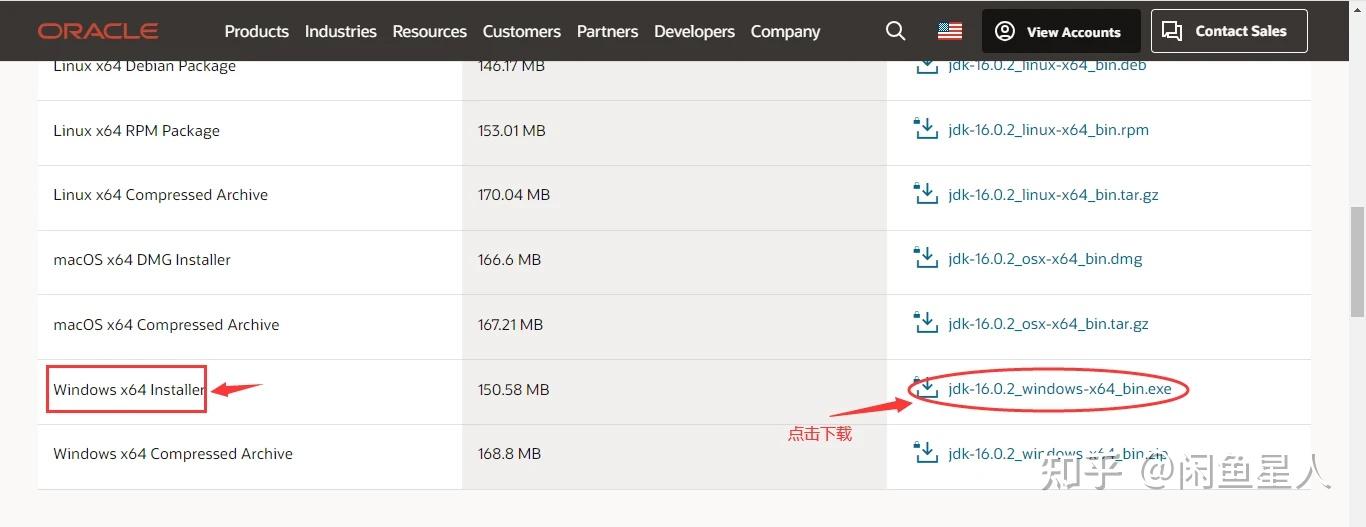Expand the Resources menu

coord(429,31)
